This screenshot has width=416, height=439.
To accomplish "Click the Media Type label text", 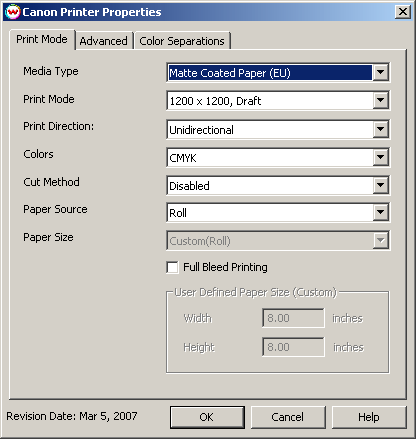I will pyautogui.click(x=51, y=71).
